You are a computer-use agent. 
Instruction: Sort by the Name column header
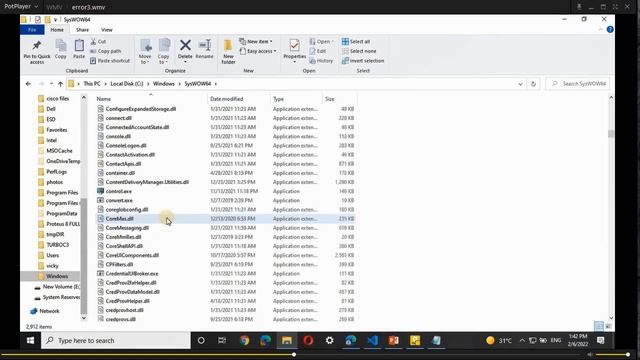150,99
